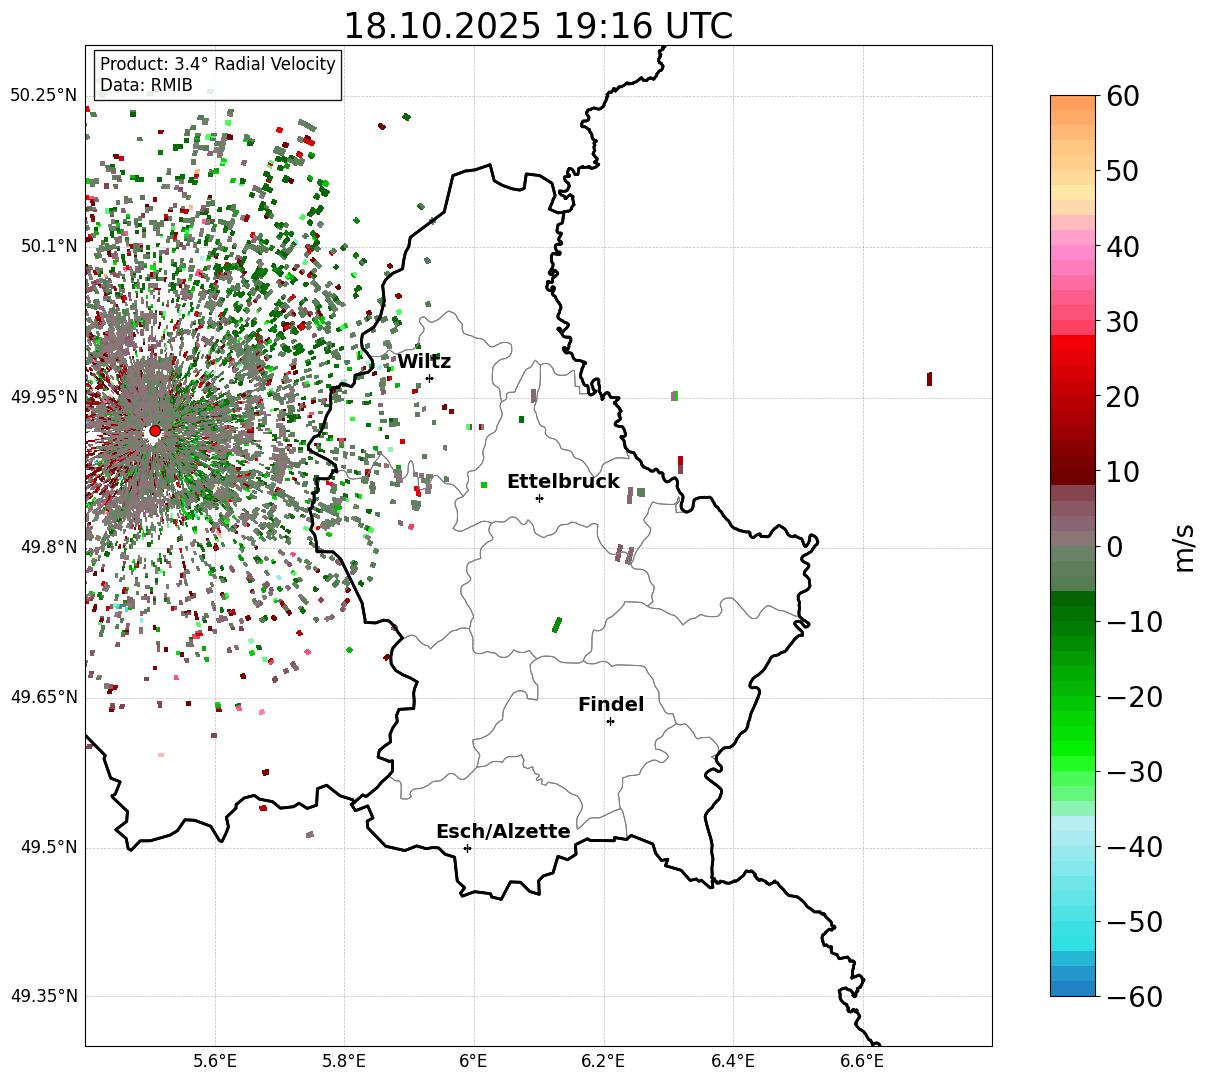
Task: Click the dark red echo near 6.7°E
Action: coord(929,379)
